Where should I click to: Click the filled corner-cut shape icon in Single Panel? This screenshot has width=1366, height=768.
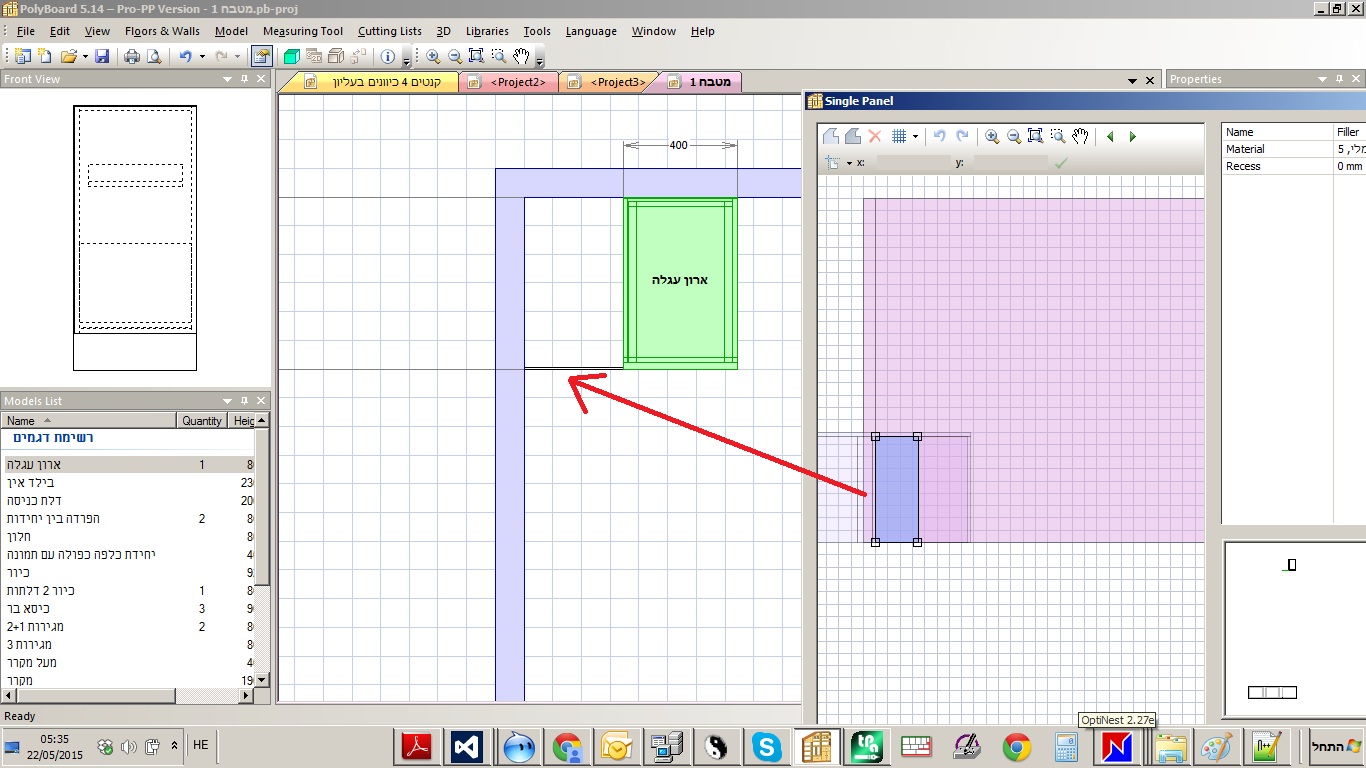click(852, 136)
